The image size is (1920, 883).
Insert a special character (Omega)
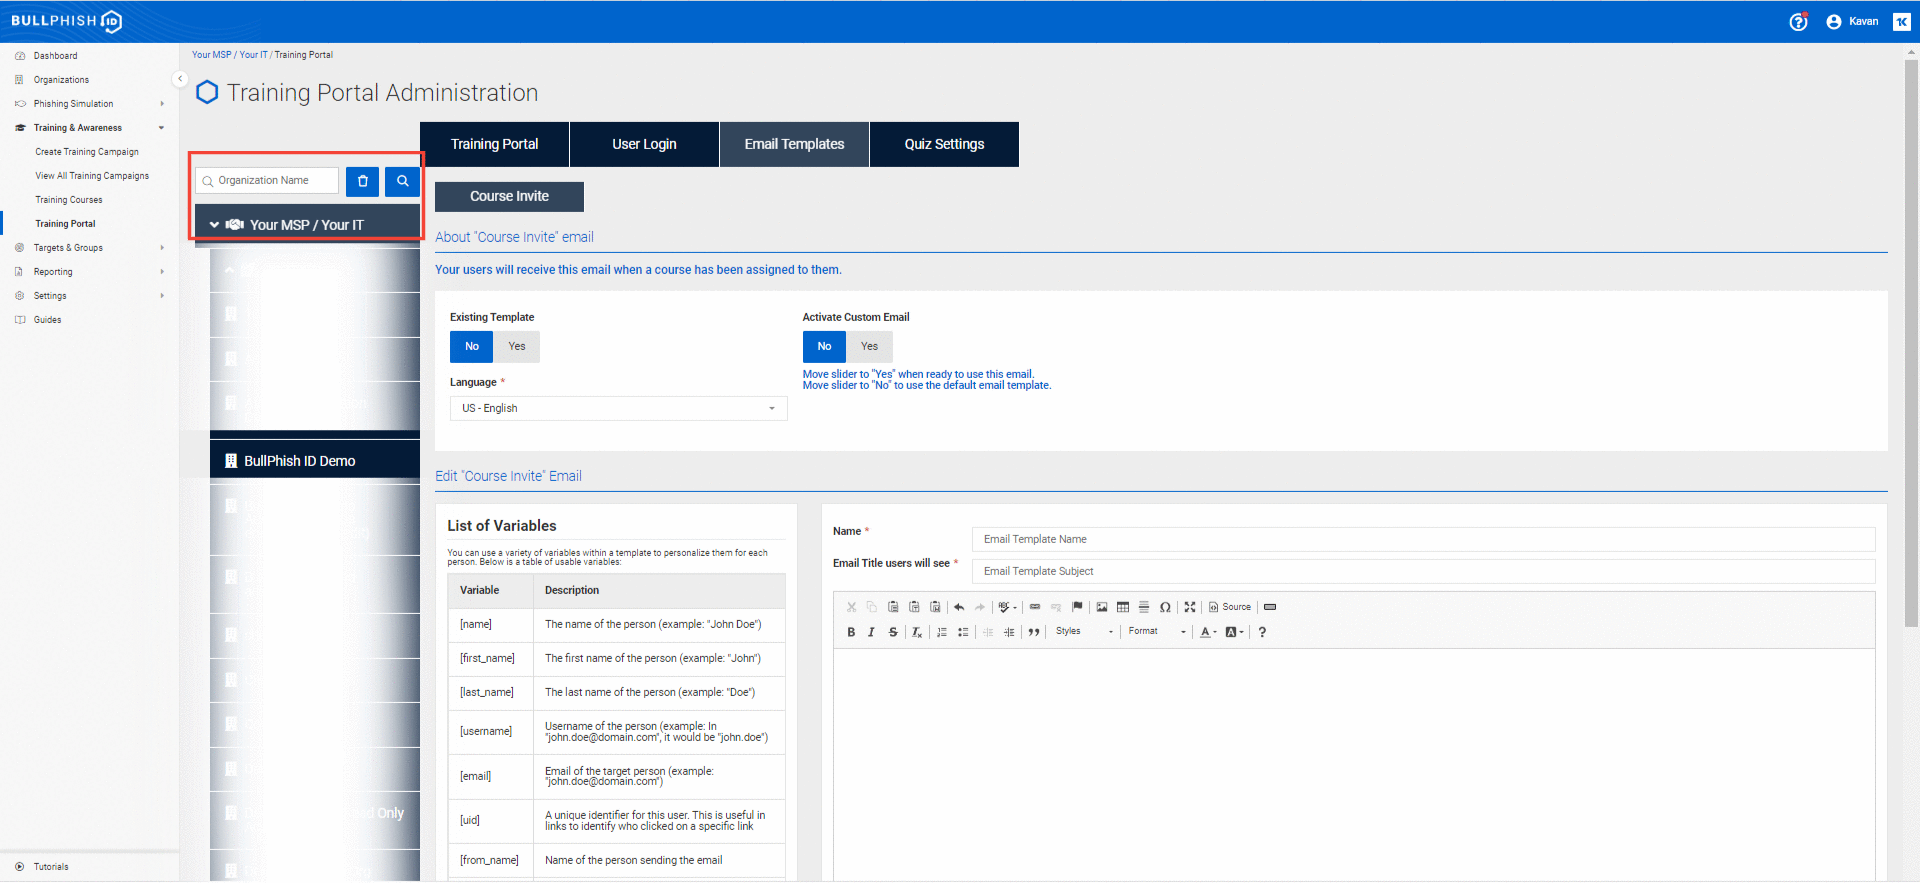pos(1165,607)
